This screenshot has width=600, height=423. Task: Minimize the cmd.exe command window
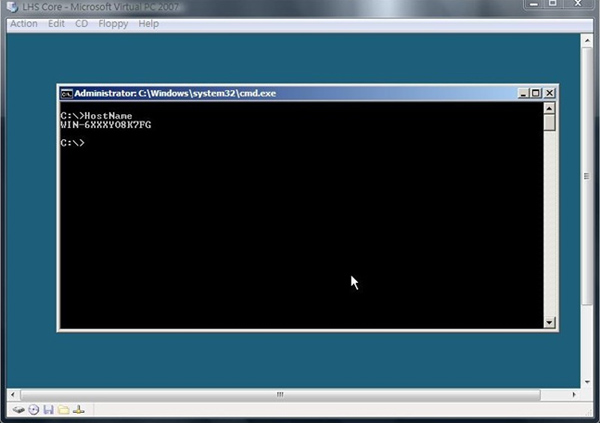(523, 93)
